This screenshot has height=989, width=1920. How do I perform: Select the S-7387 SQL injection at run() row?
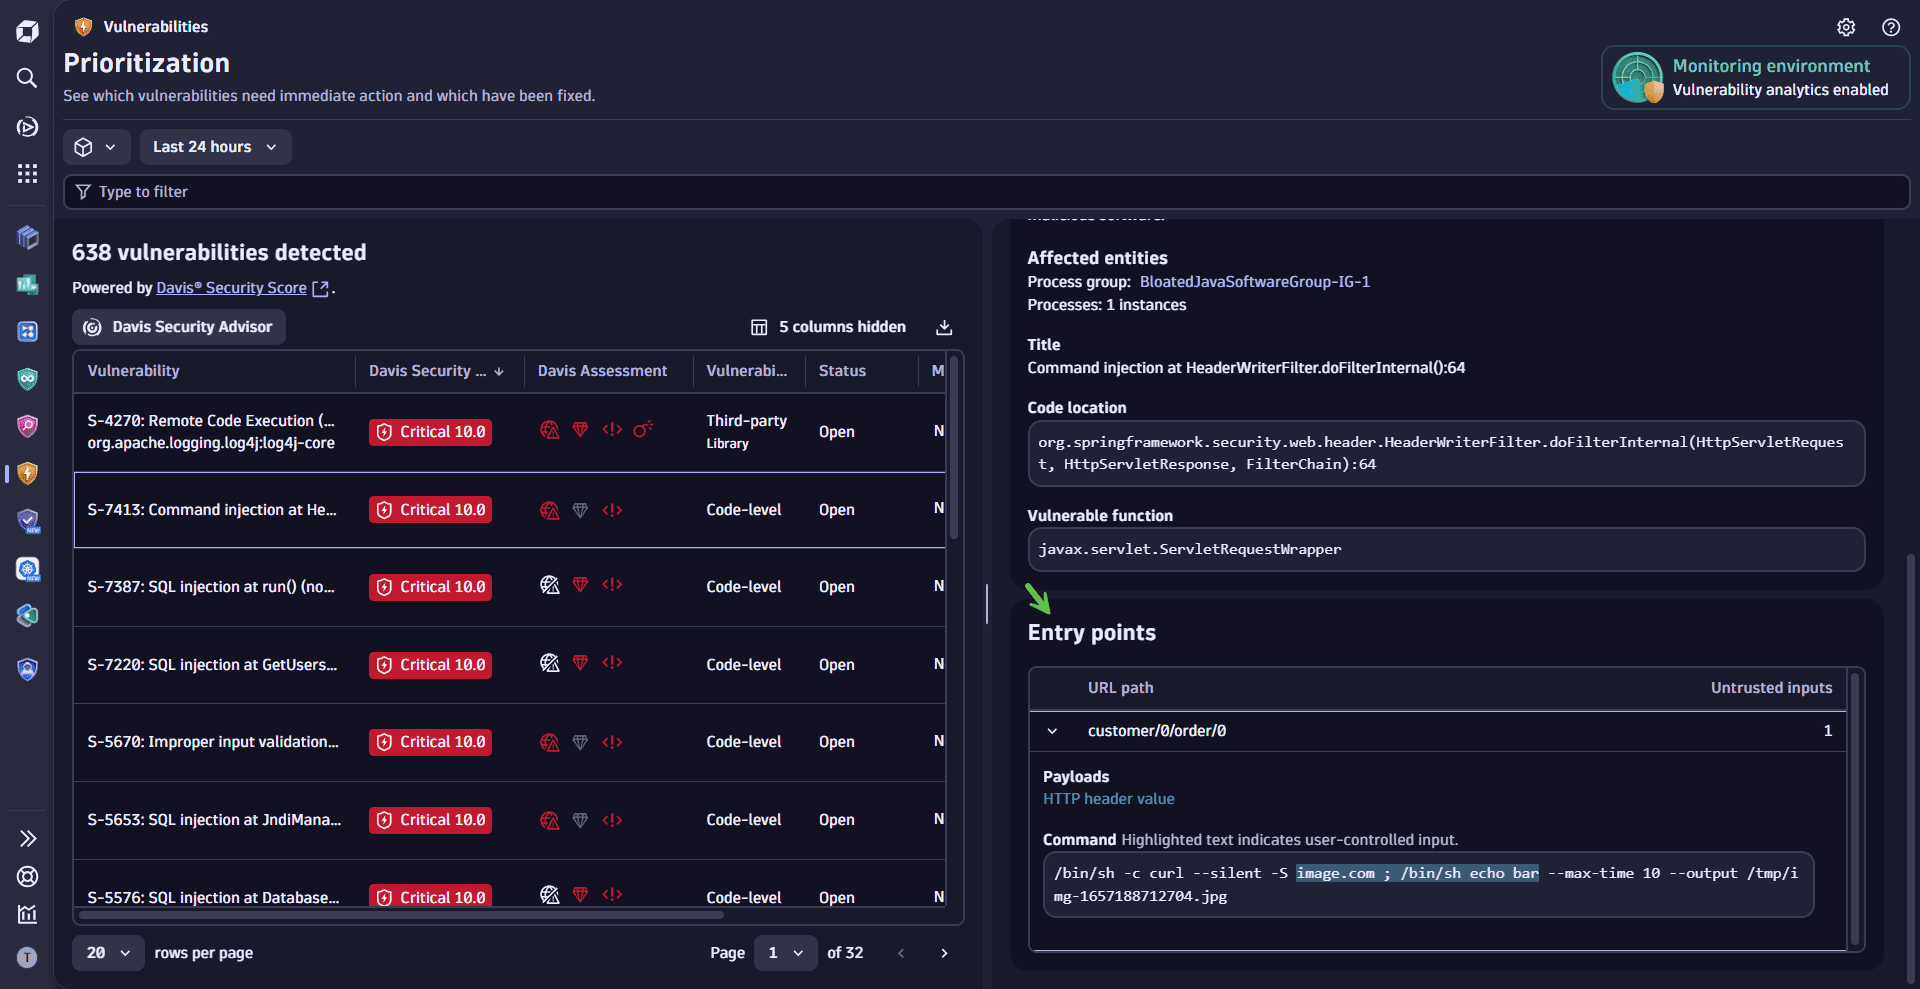pyautogui.click(x=509, y=587)
